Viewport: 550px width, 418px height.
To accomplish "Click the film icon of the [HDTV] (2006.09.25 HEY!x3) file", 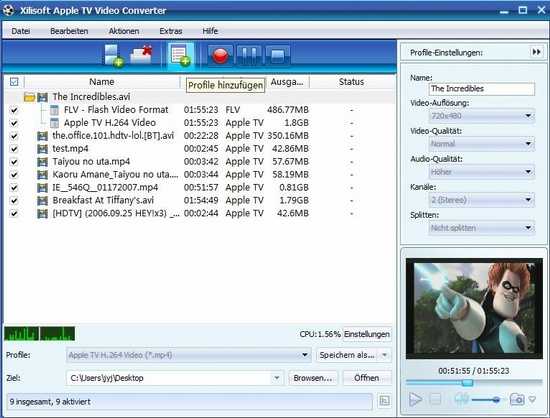I will (x=42, y=214).
